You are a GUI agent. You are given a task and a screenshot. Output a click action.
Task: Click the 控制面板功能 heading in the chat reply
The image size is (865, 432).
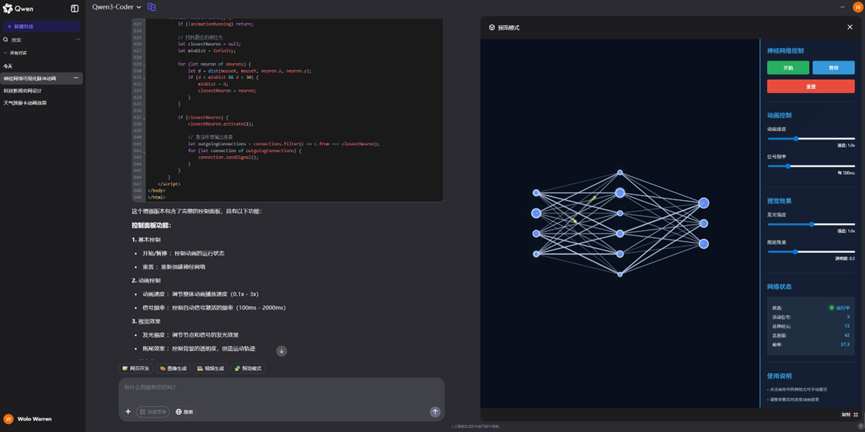click(x=152, y=225)
